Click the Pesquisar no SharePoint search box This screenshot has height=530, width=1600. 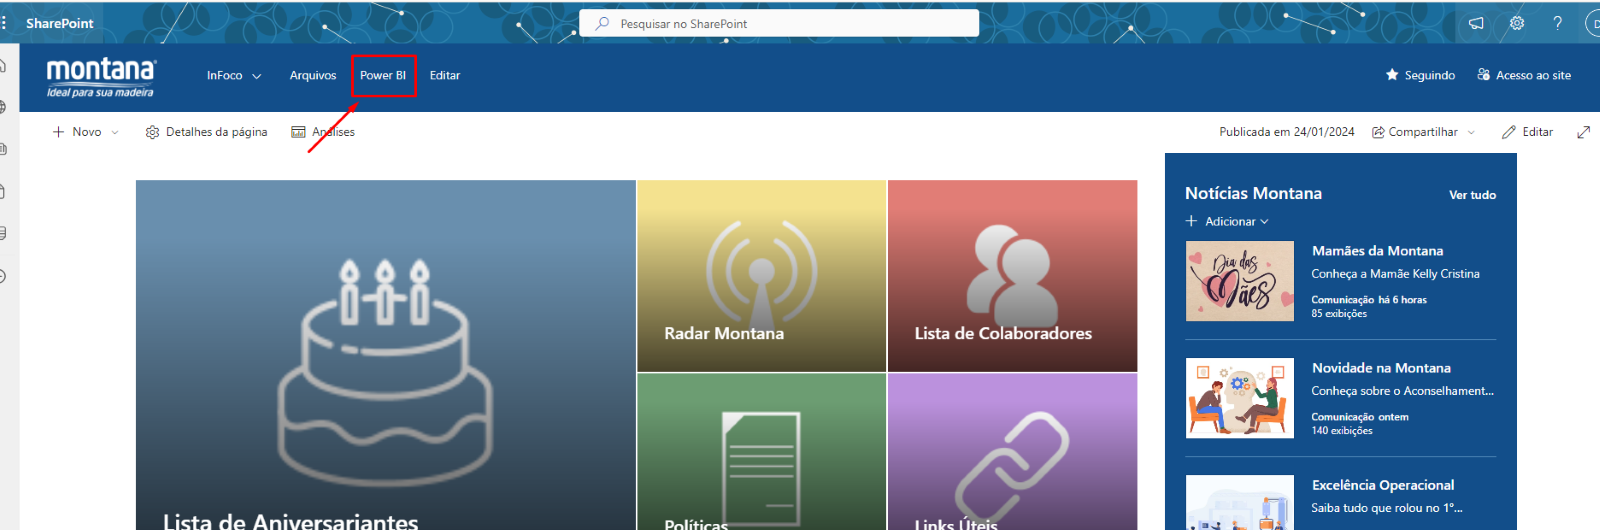[779, 23]
